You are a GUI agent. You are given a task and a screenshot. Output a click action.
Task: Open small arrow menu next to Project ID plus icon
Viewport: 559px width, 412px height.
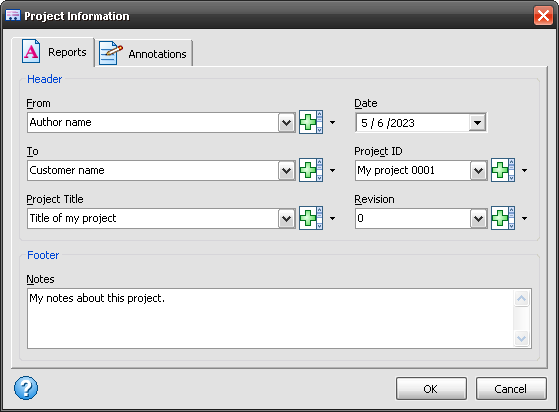pyautogui.click(x=524, y=170)
